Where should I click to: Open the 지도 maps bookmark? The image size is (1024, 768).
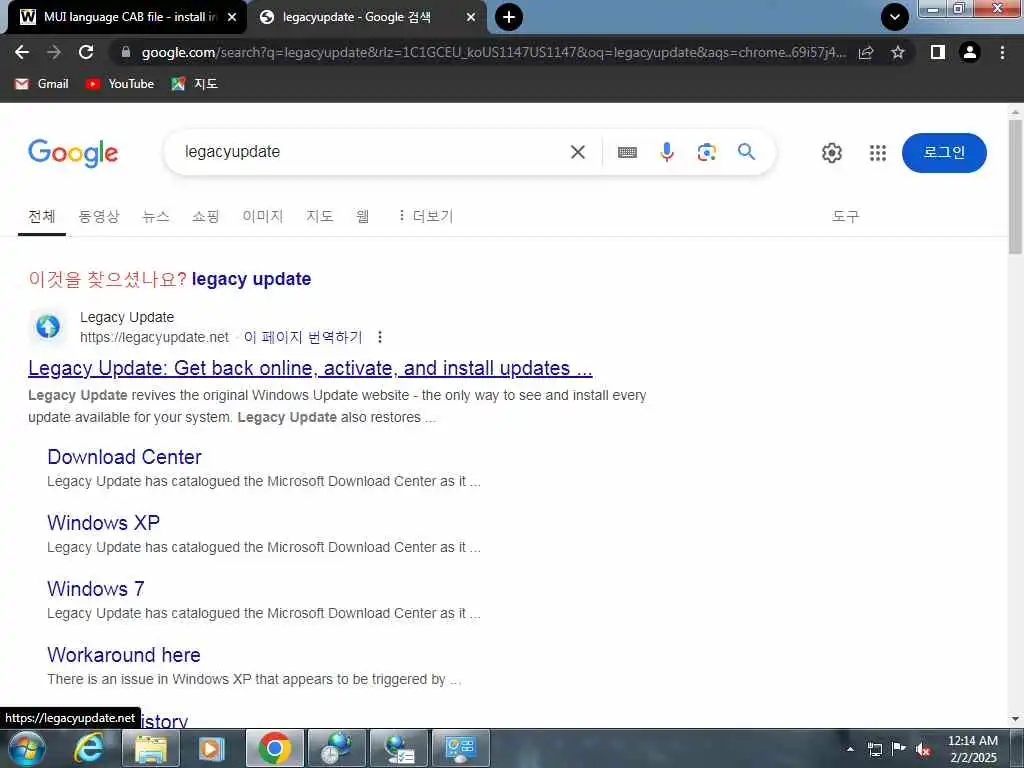(x=195, y=84)
